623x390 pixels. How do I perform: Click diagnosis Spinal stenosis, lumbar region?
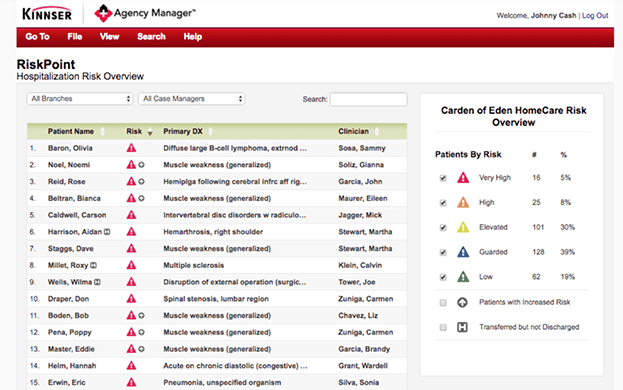[x=216, y=299]
